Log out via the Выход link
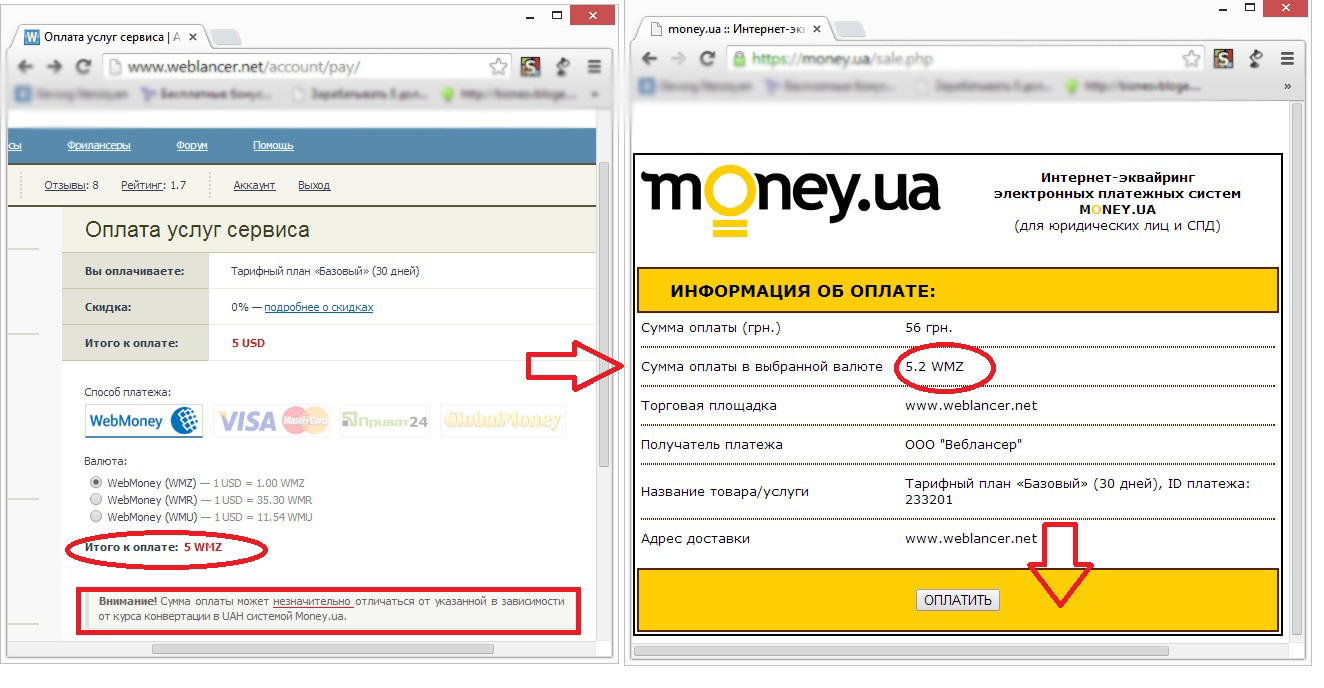Image resolution: width=1324 pixels, height=688 pixels. [314, 186]
